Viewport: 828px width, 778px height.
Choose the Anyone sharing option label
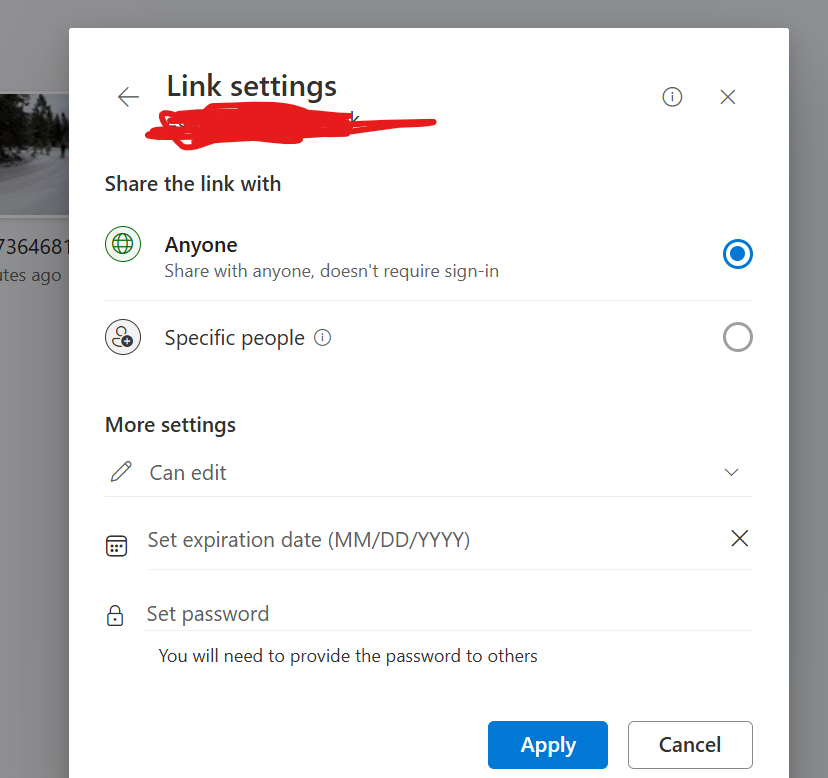coord(201,245)
